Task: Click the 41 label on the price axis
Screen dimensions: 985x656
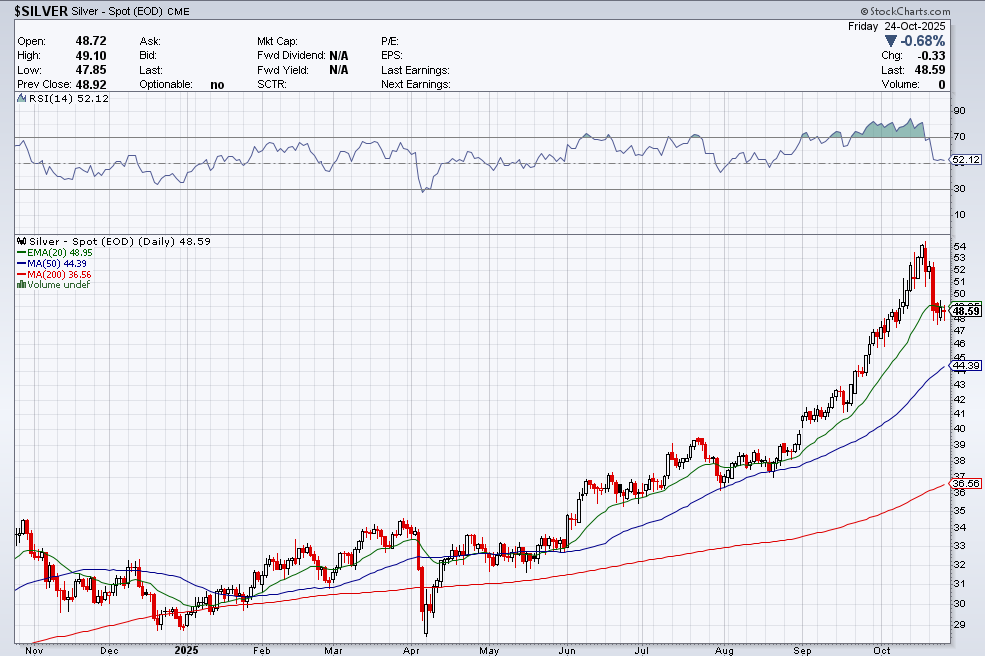Action: [x=959, y=413]
